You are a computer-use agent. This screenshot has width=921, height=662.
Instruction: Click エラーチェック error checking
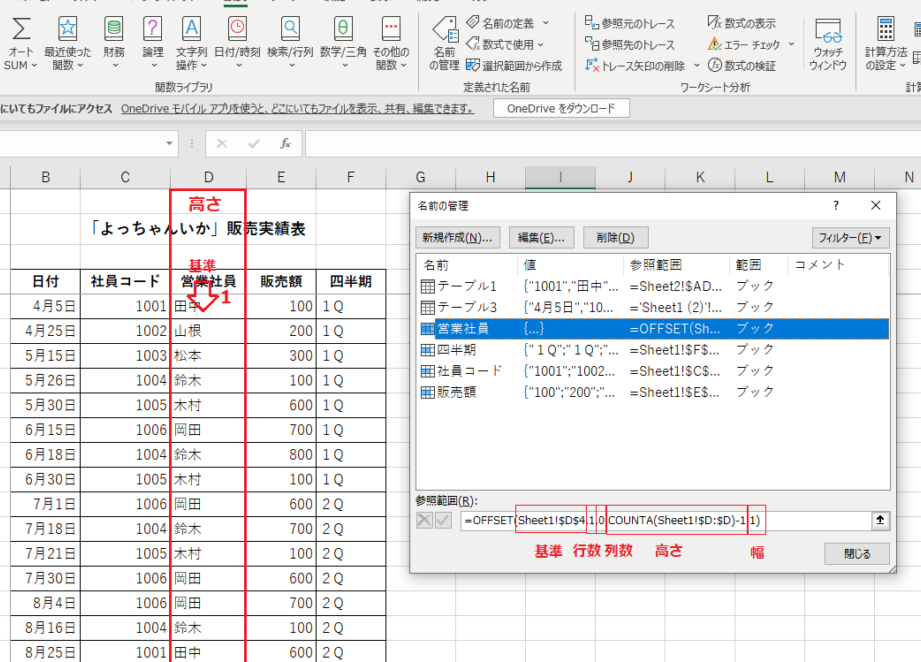coord(744,45)
